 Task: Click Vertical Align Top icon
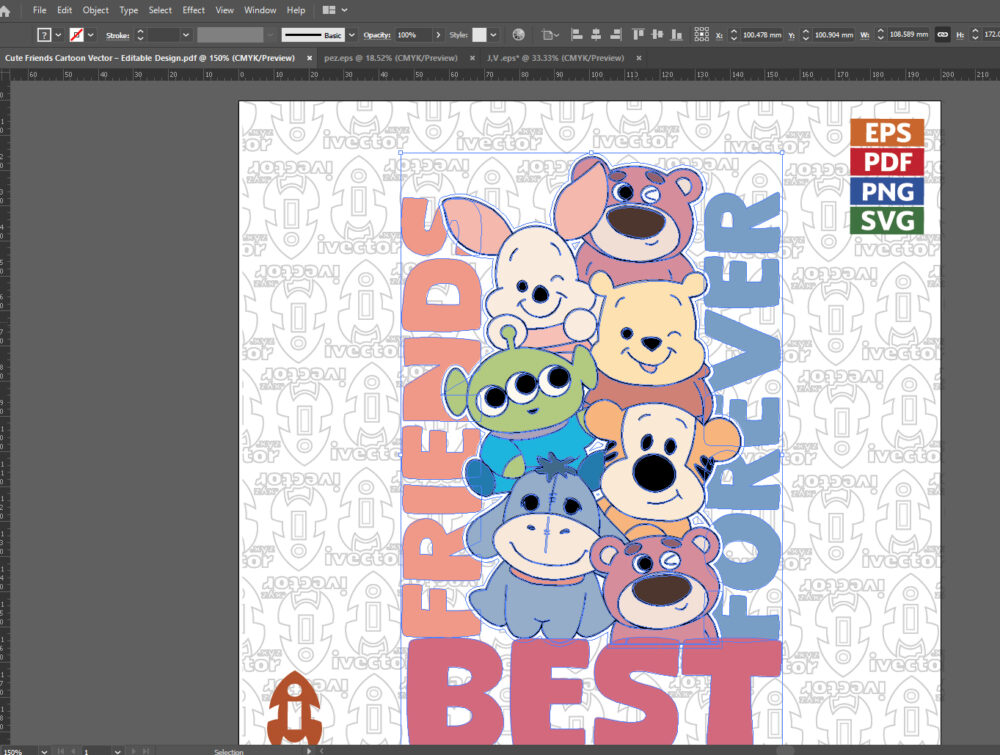[x=638, y=35]
